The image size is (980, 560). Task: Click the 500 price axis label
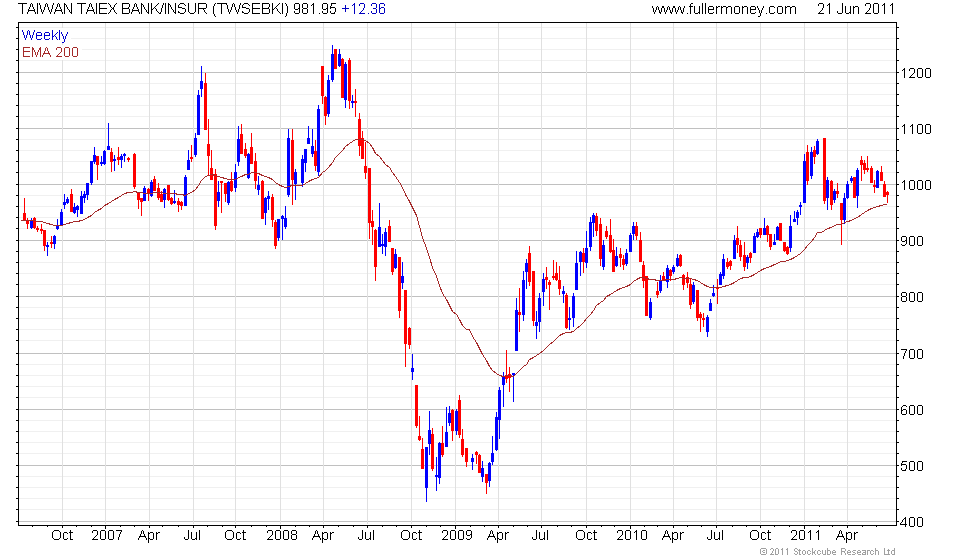[912, 466]
